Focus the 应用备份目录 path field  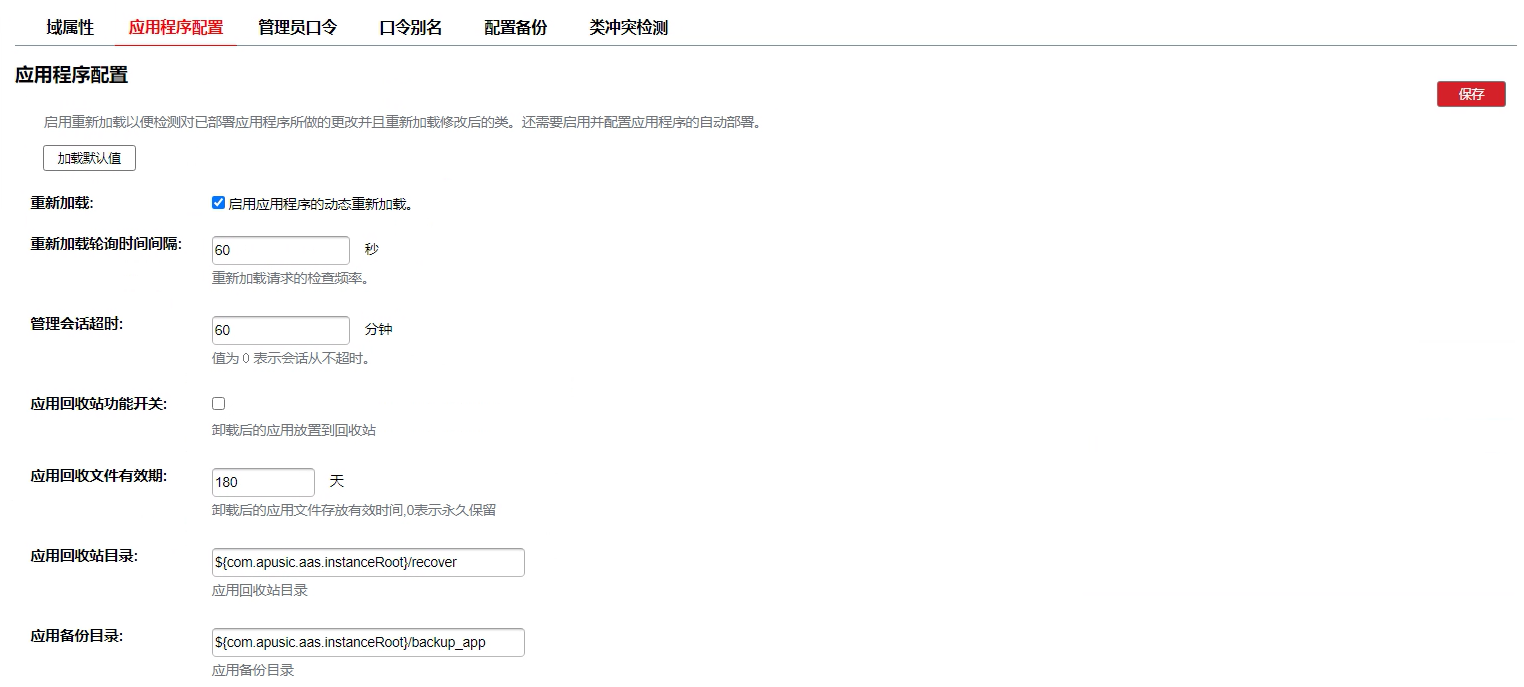tap(368, 642)
